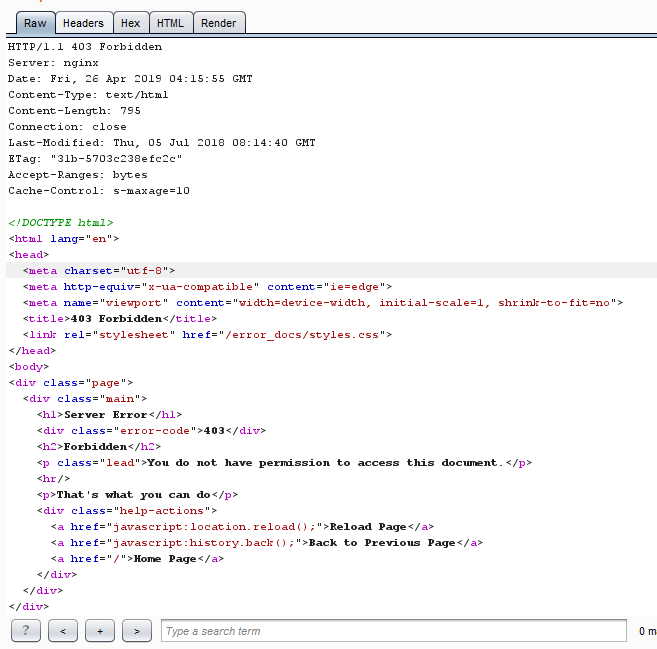Viewport: 657px width, 649px height.
Task: Open the Render tab
Action: point(219,23)
